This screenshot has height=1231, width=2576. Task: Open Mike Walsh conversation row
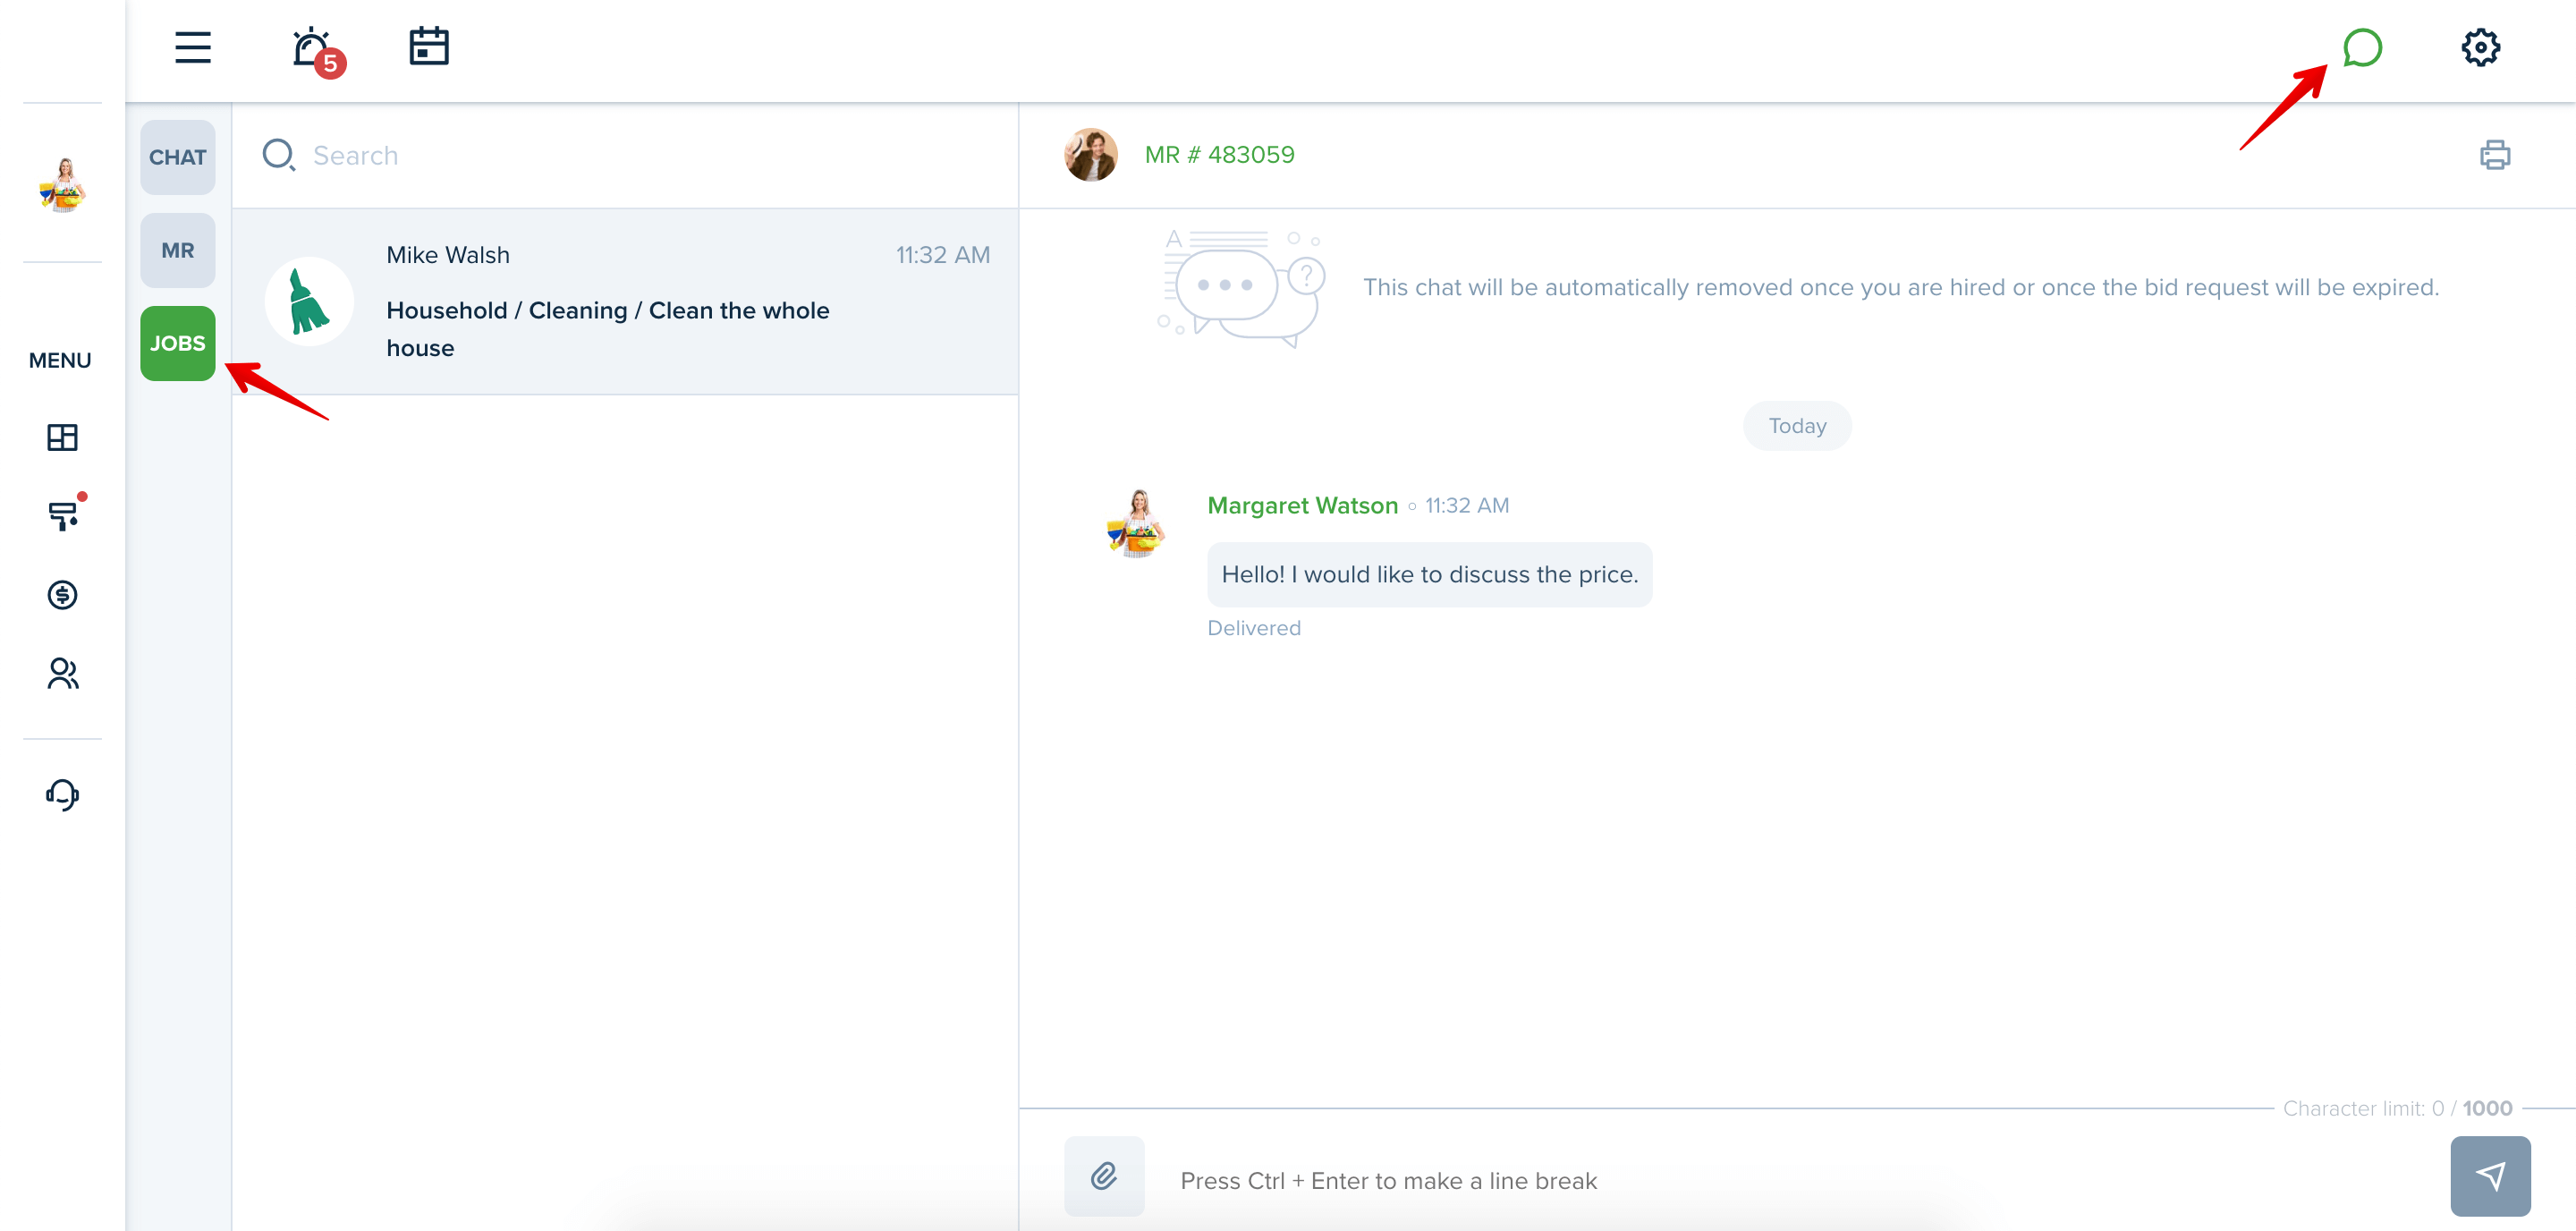(625, 301)
